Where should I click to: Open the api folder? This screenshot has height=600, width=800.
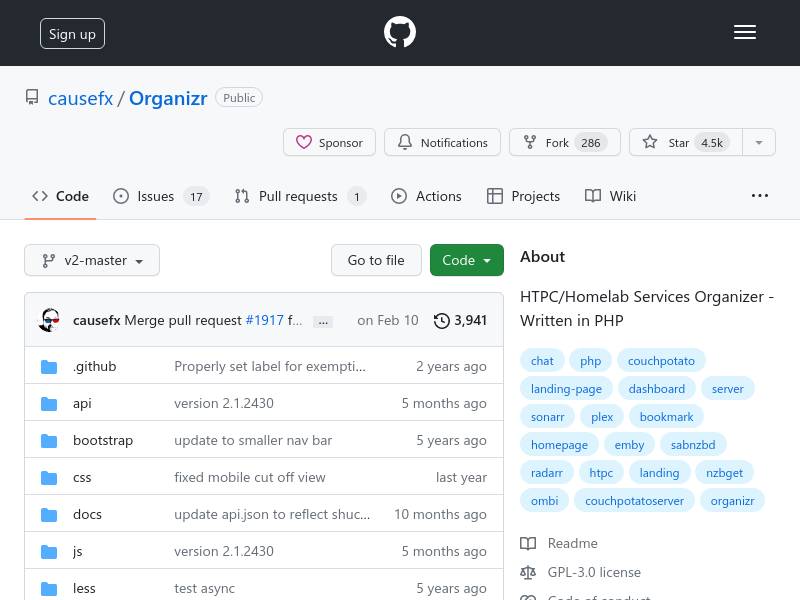tap(82, 404)
